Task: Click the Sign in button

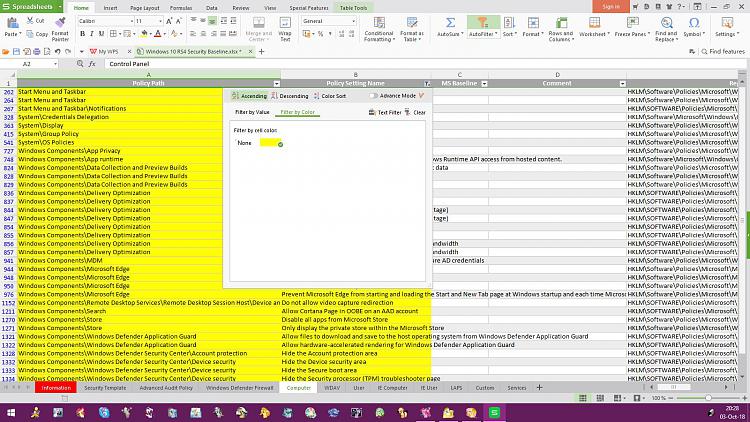Action: click(x=611, y=6)
